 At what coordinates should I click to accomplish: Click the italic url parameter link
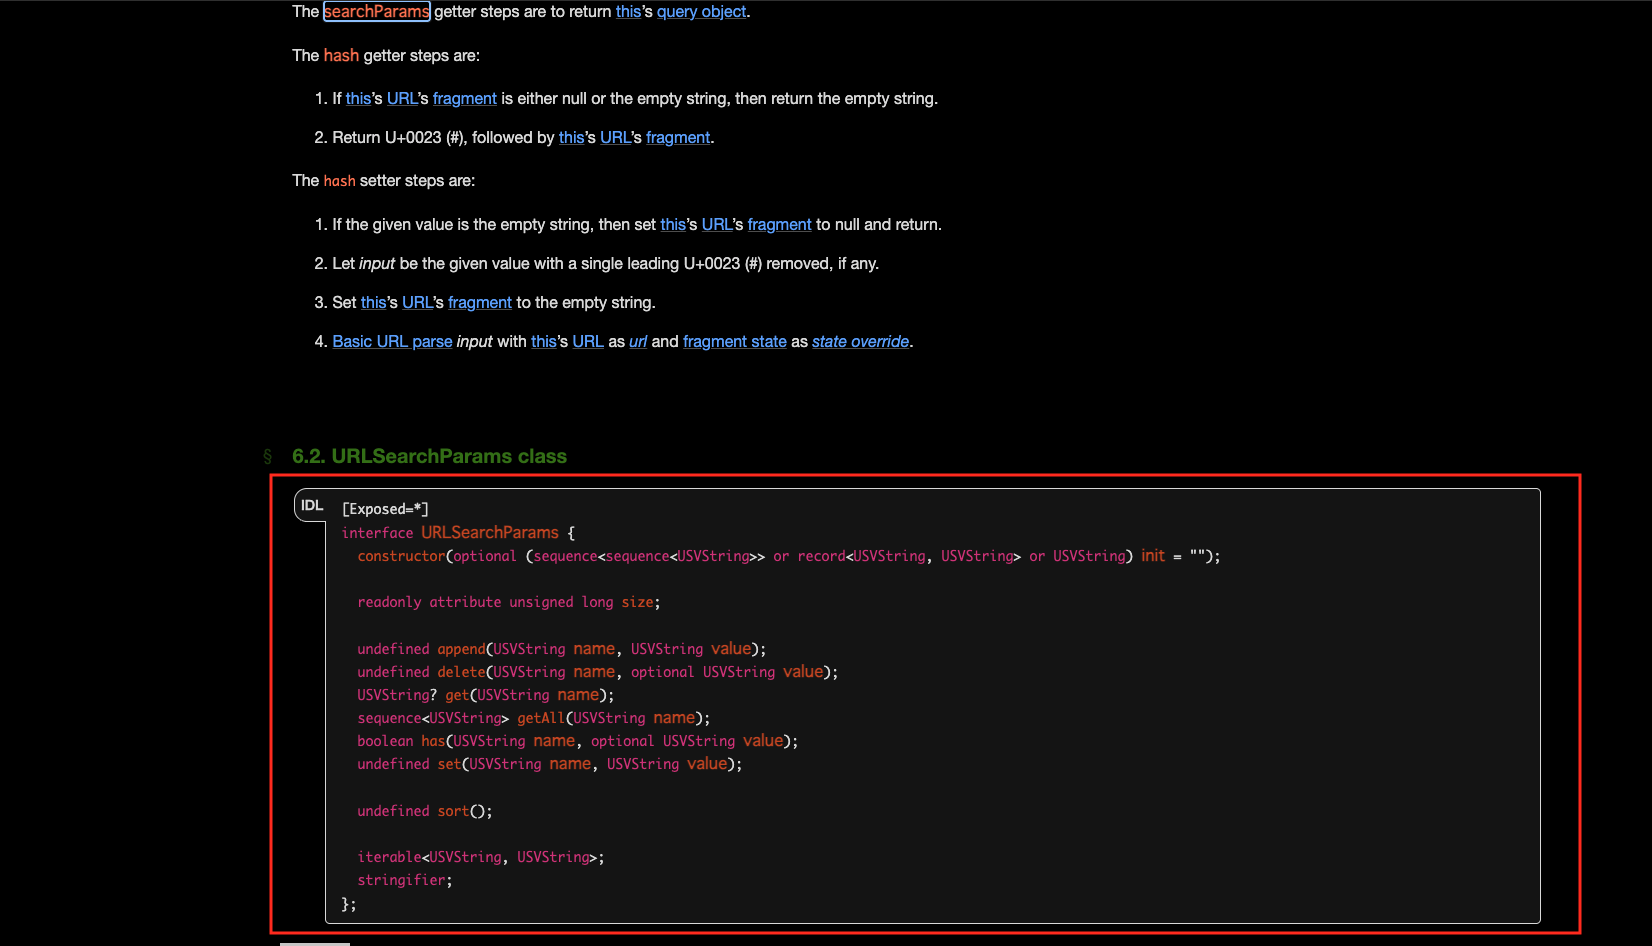click(638, 341)
